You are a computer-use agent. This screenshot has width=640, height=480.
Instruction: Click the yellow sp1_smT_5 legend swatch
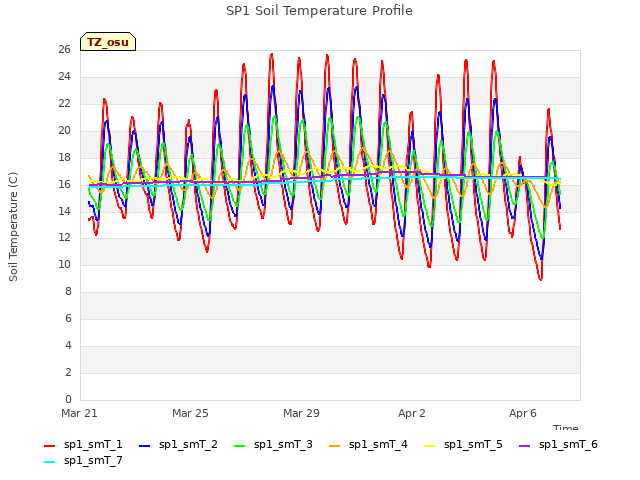429,446
